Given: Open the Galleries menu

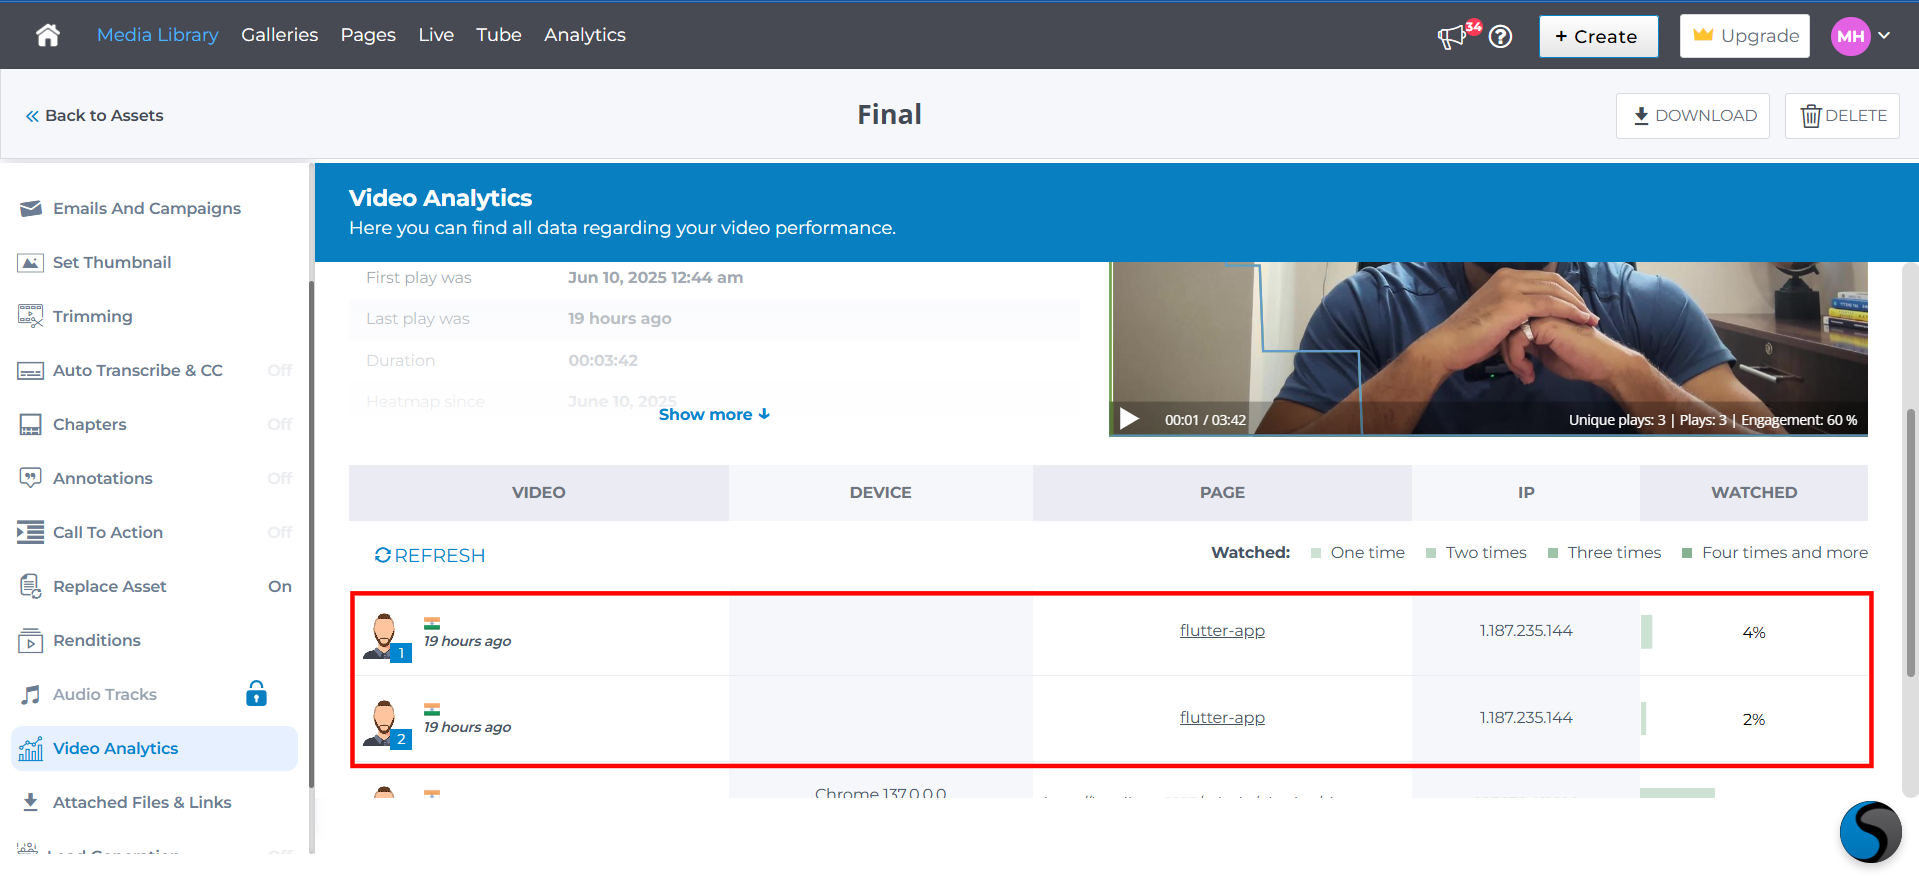Looking at the screenshot, I should coord(279,35).
